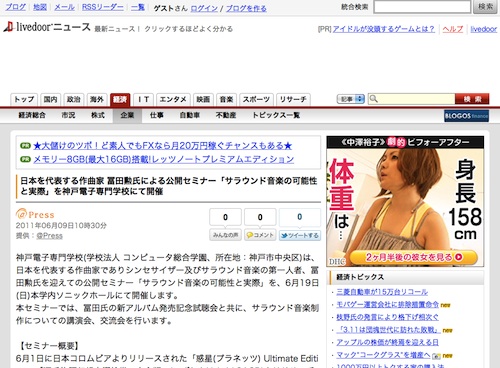Click the 2ヶ月半後の彼女を見る button
This screenshot has height=368, width=500.
tap(413, 257)
